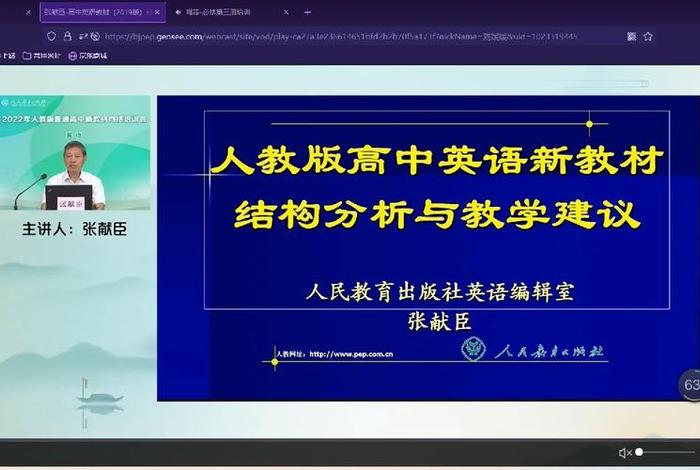
Task: Close the active 2019版 tab
Action: tap(157, 12)
